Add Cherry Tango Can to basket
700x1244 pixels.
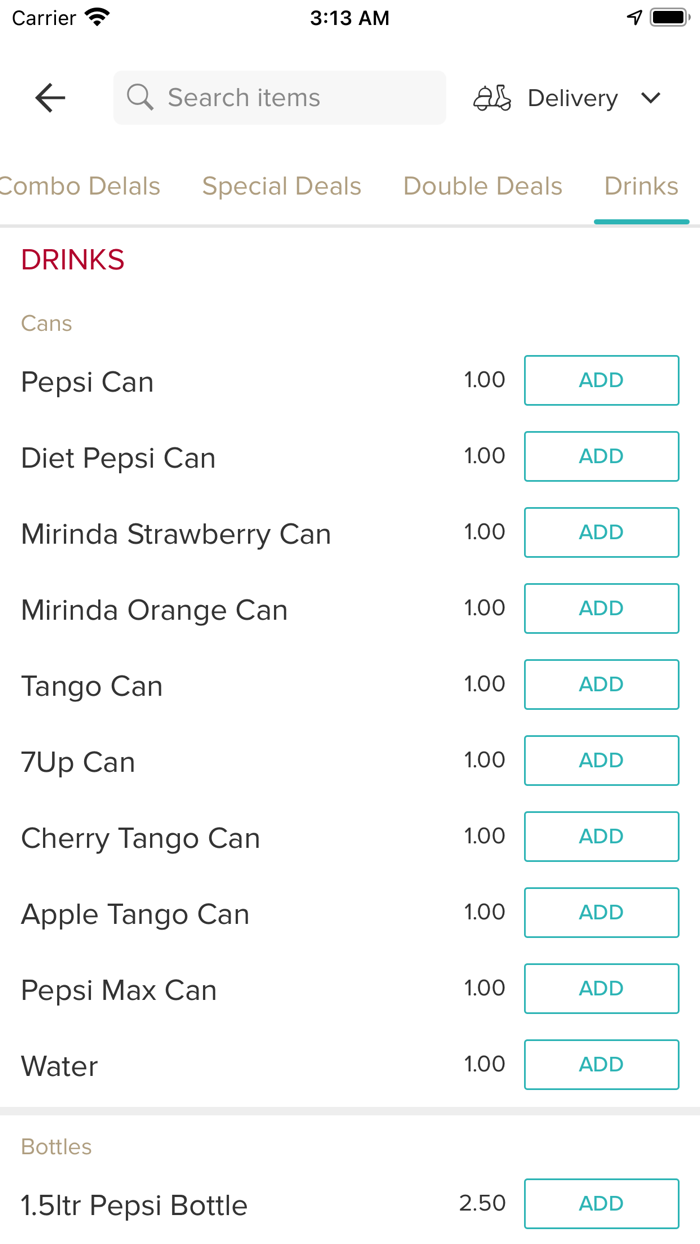601,836
